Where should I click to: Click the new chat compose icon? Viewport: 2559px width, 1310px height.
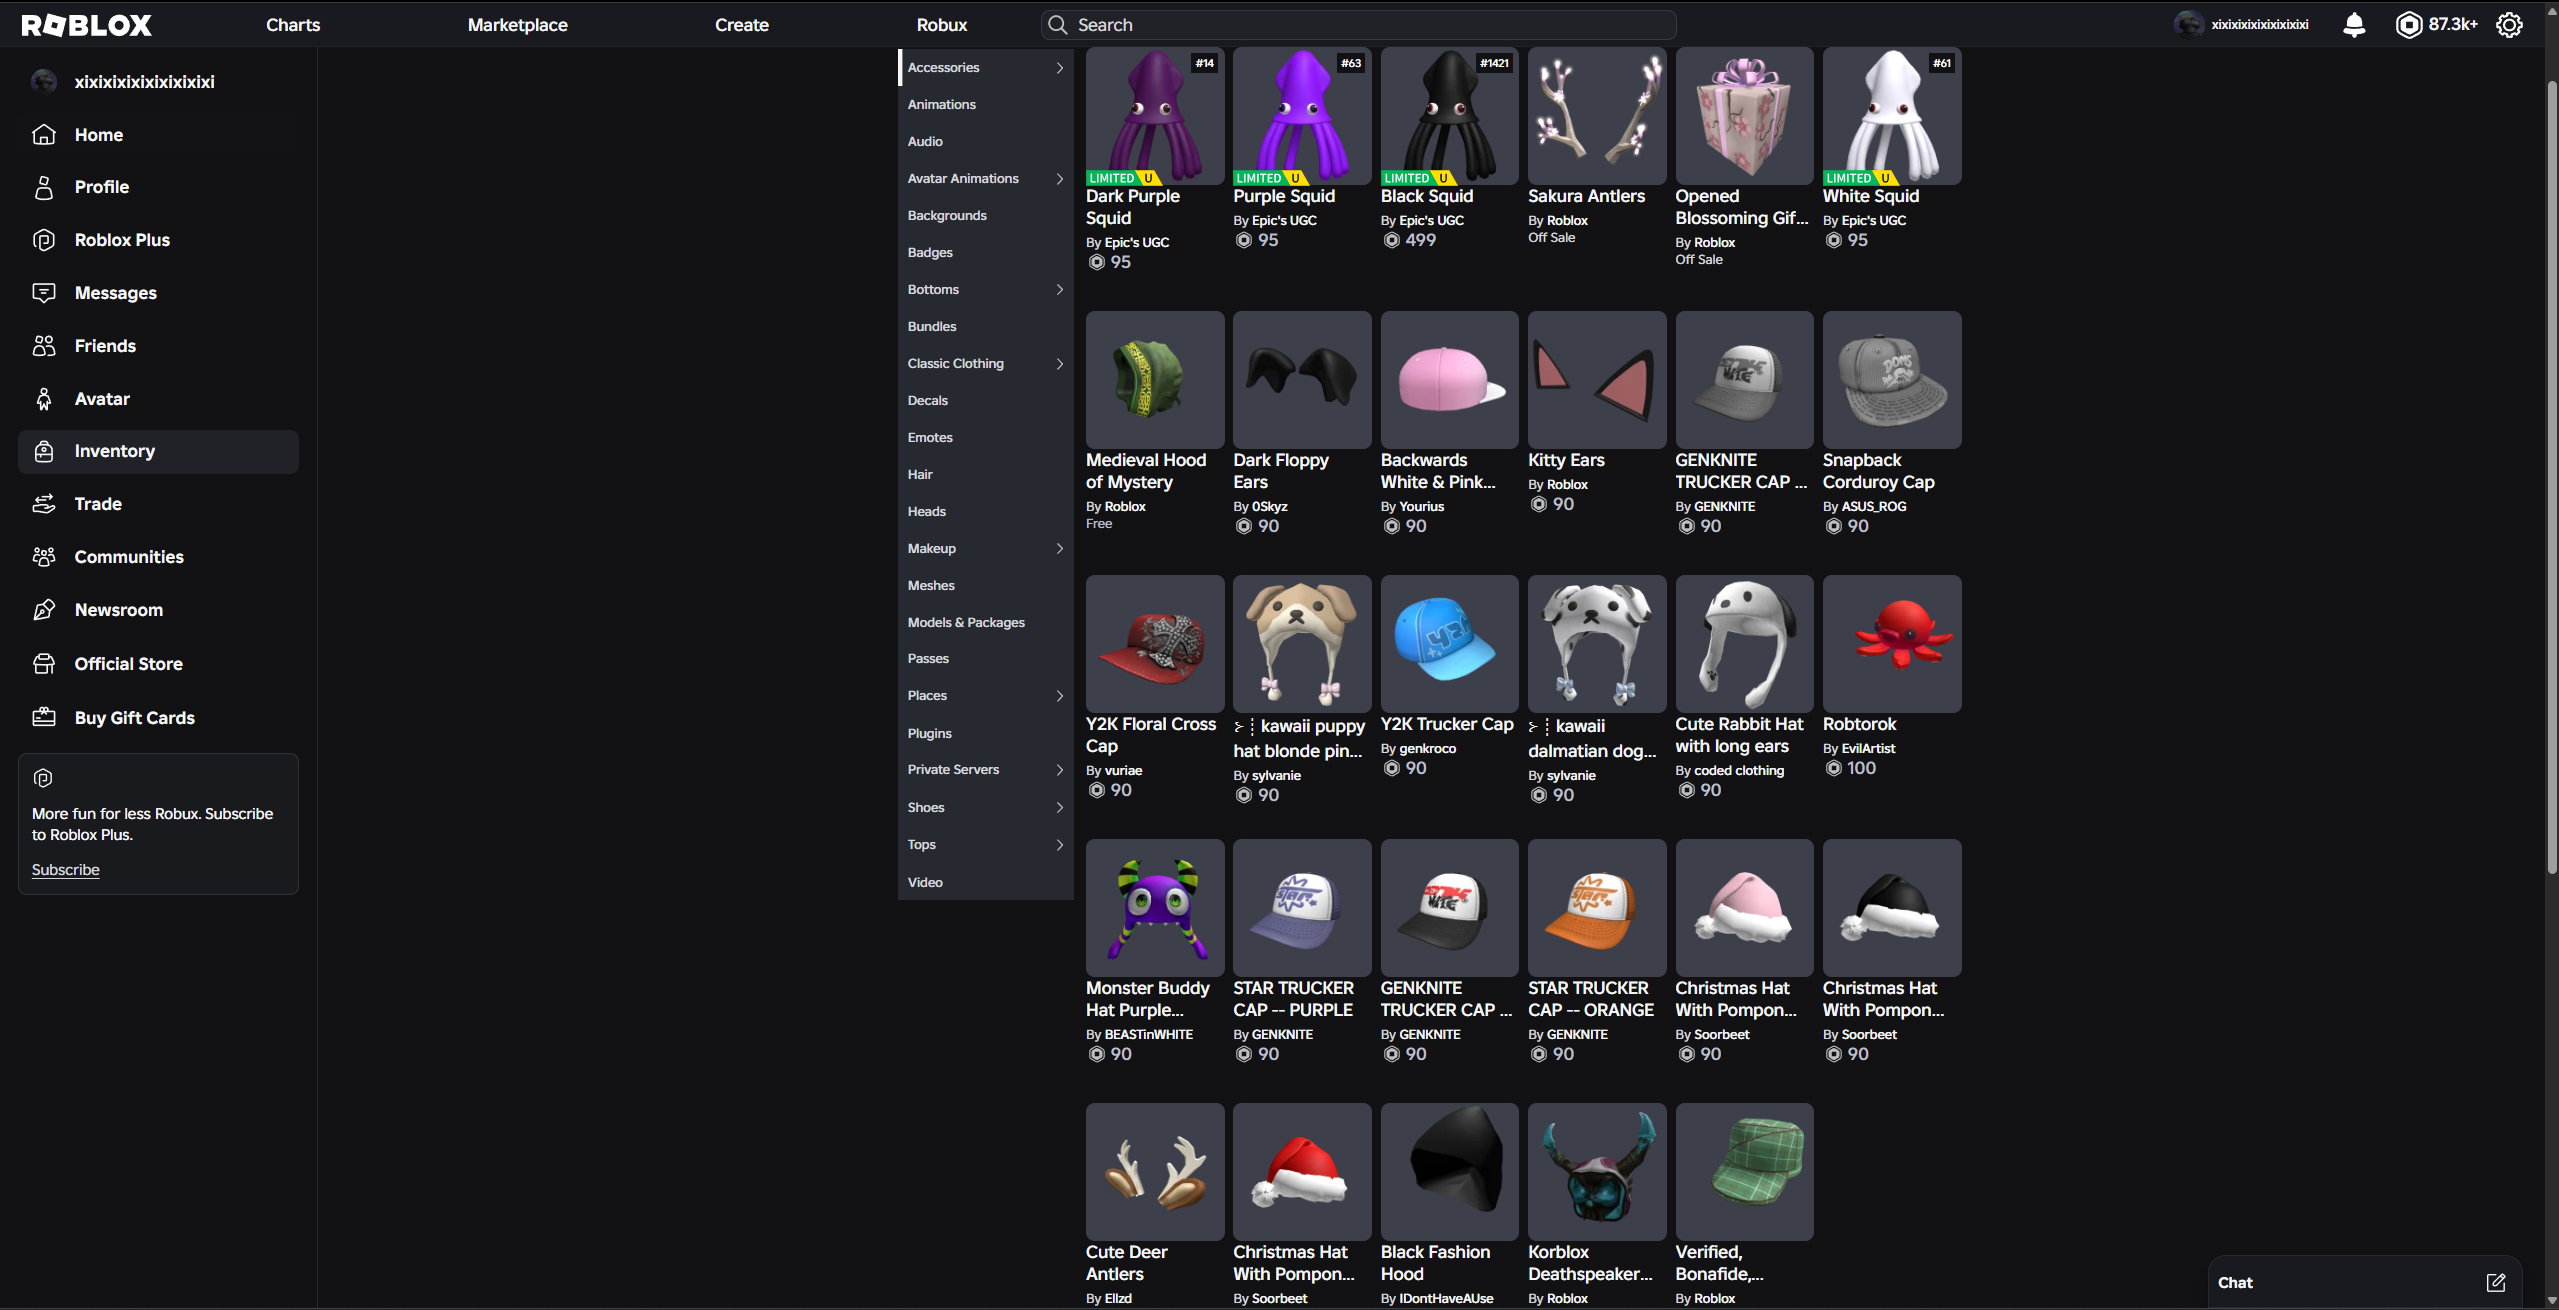[x=2496, y=1283]
